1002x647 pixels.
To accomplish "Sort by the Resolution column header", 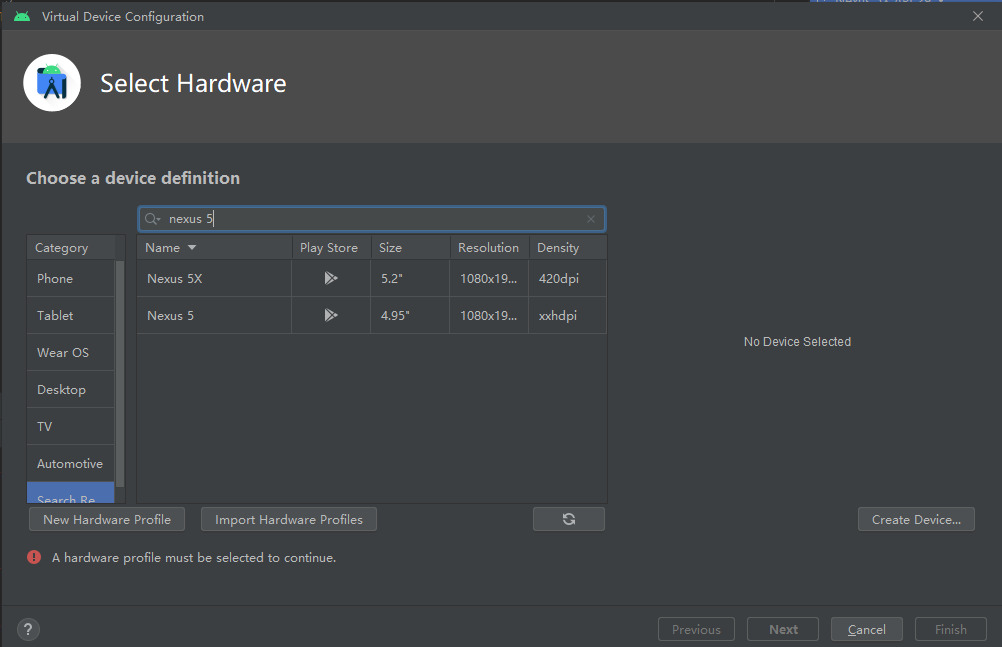I will point(489,247).
